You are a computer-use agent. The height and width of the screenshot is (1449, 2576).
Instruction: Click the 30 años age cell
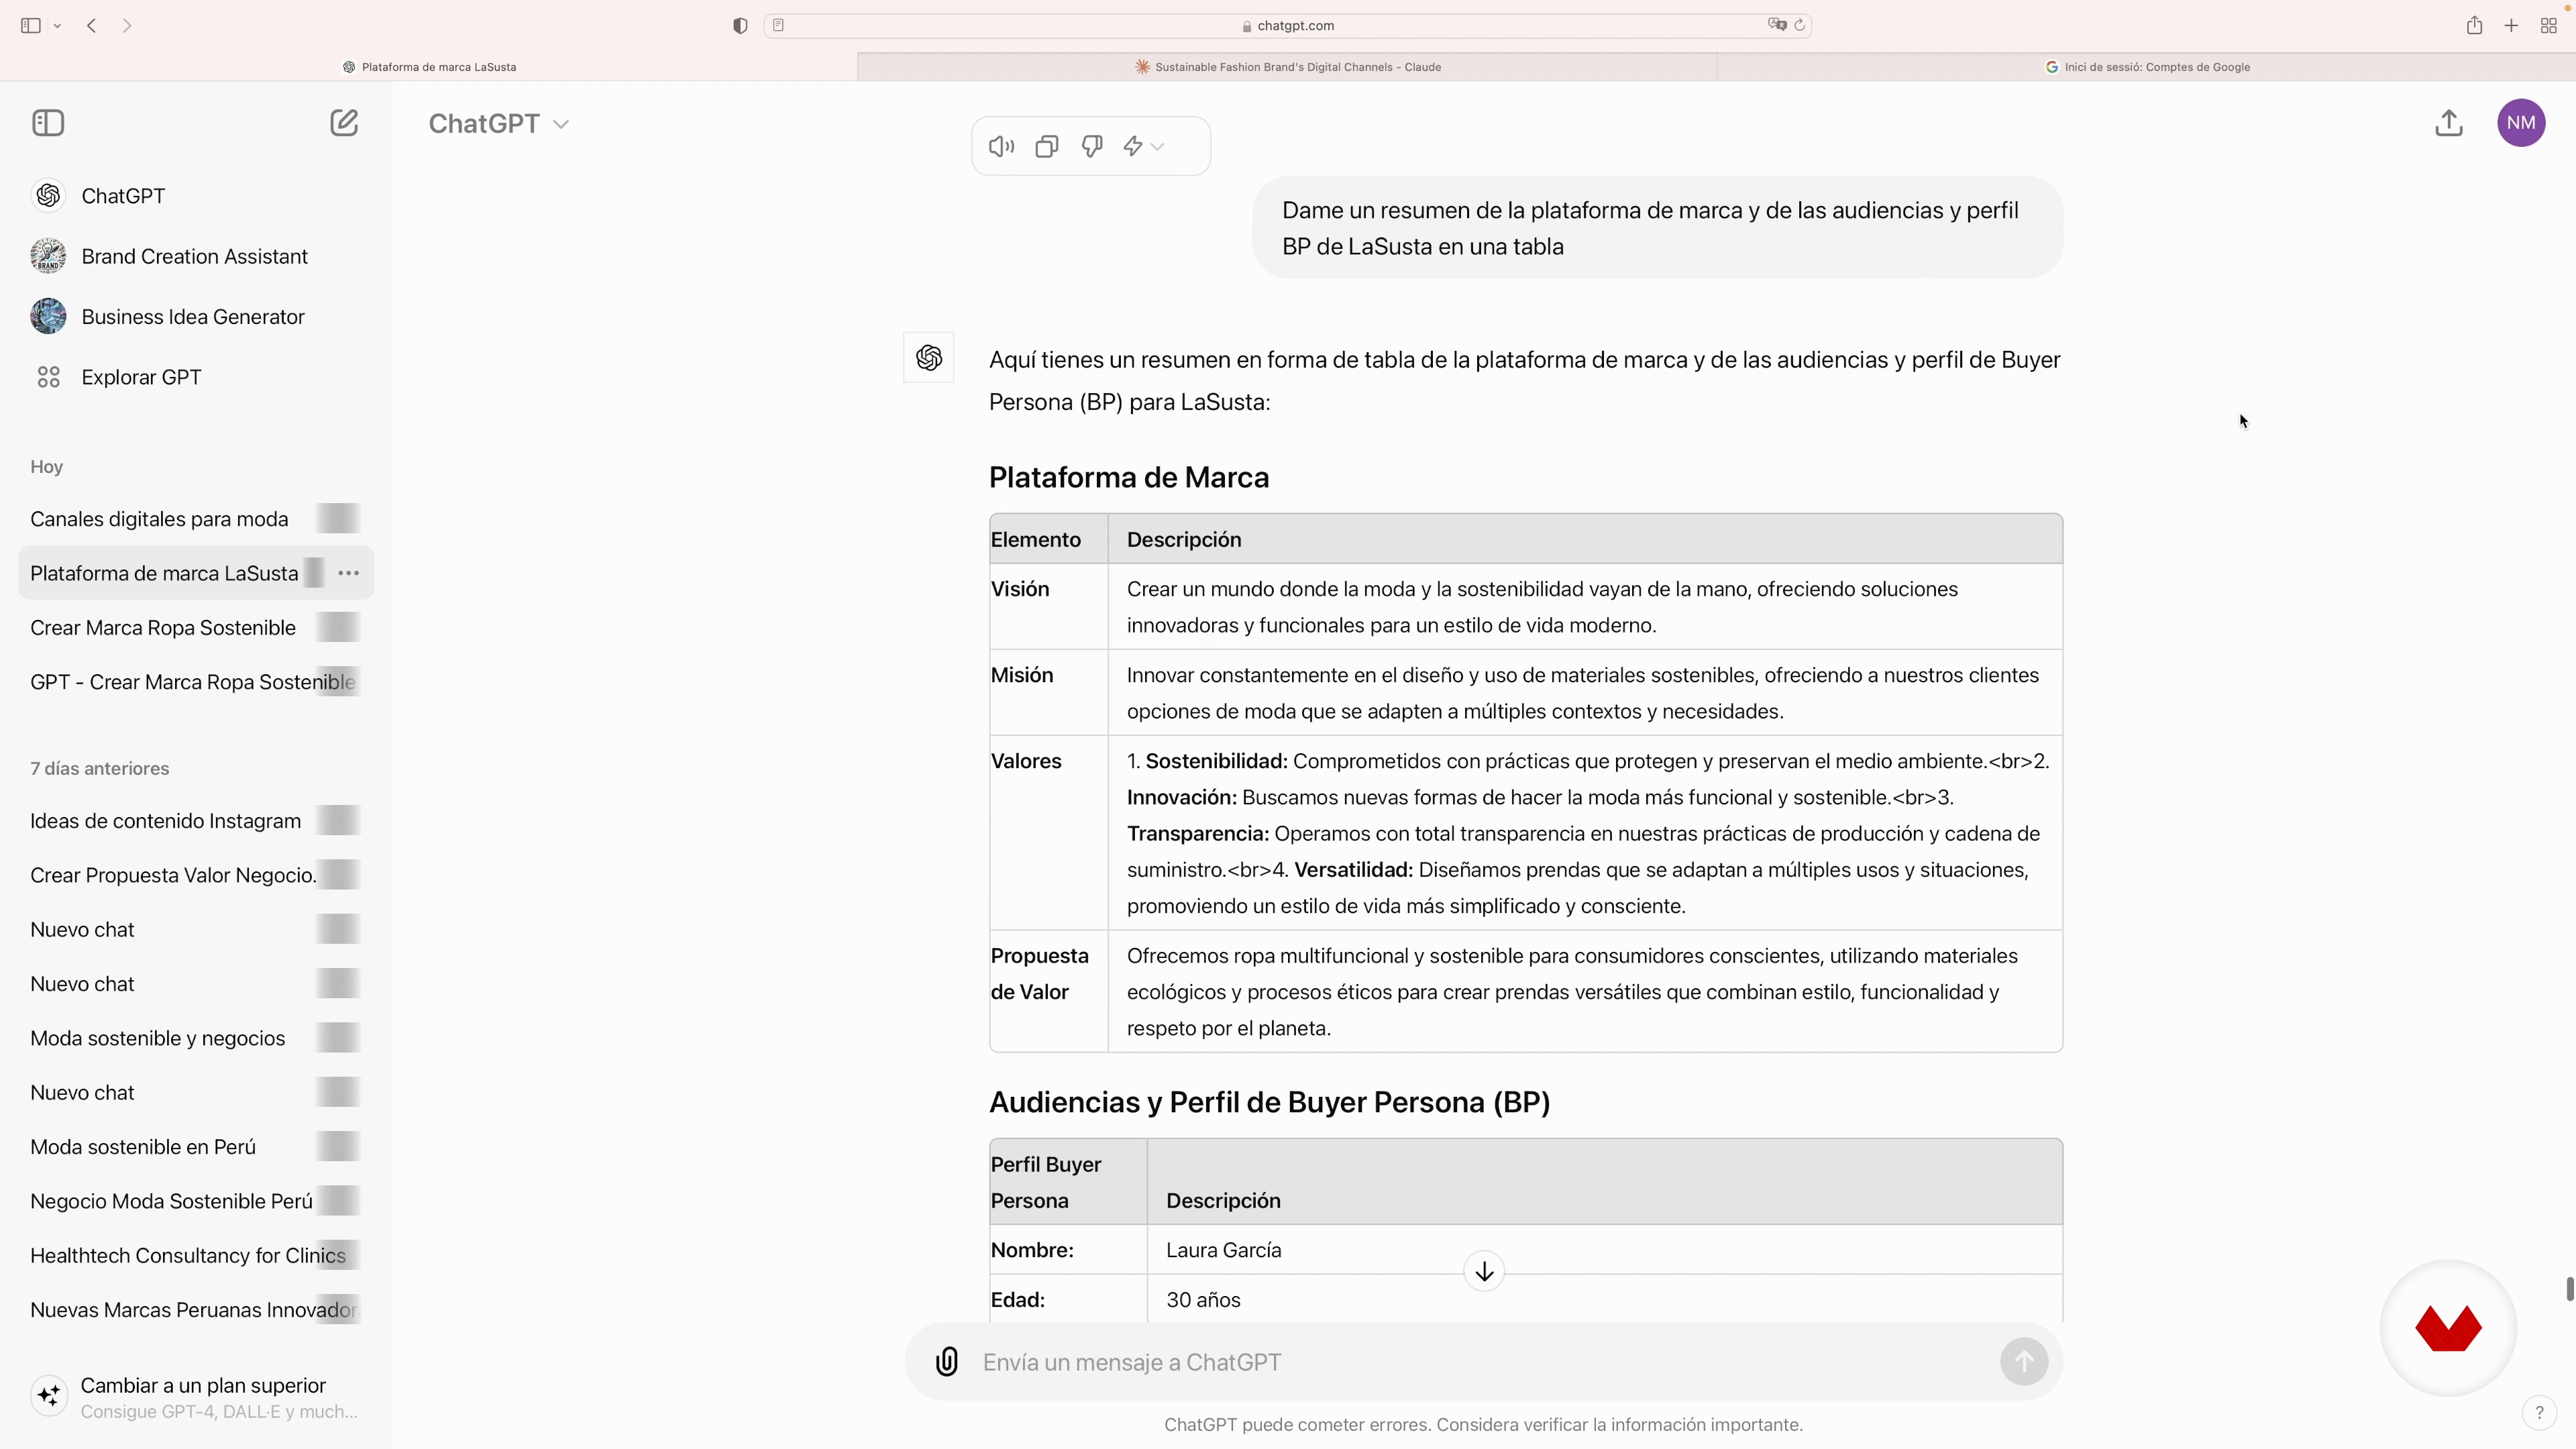click(1203, 1300)
